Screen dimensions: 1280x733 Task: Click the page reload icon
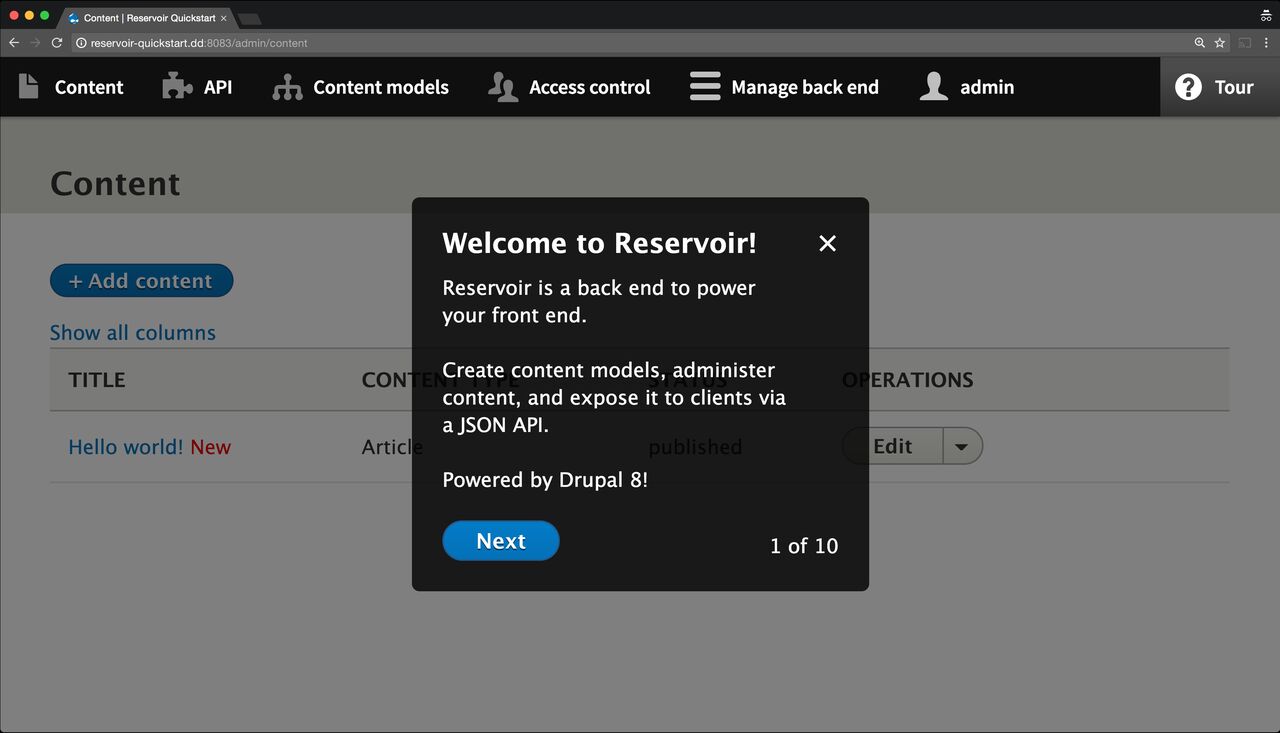coord(57,43)
